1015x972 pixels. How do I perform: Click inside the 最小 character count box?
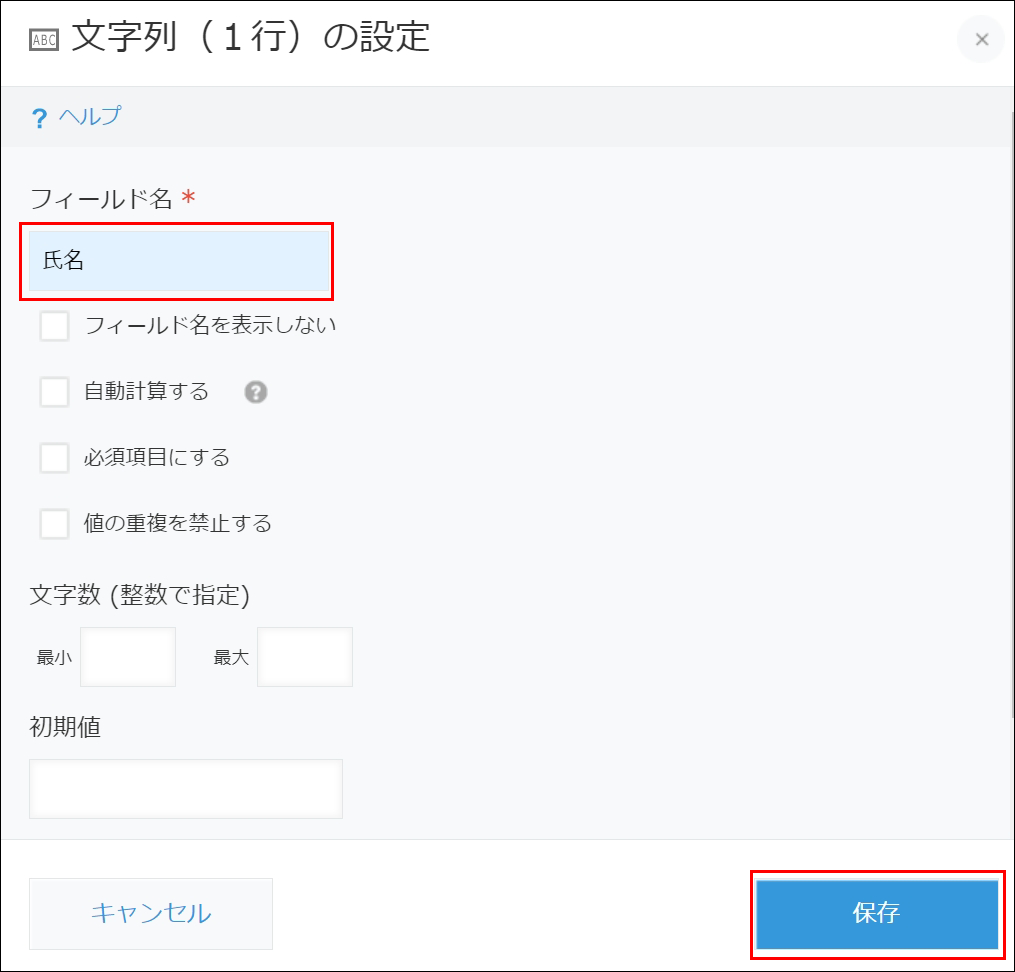pos(128,656)
